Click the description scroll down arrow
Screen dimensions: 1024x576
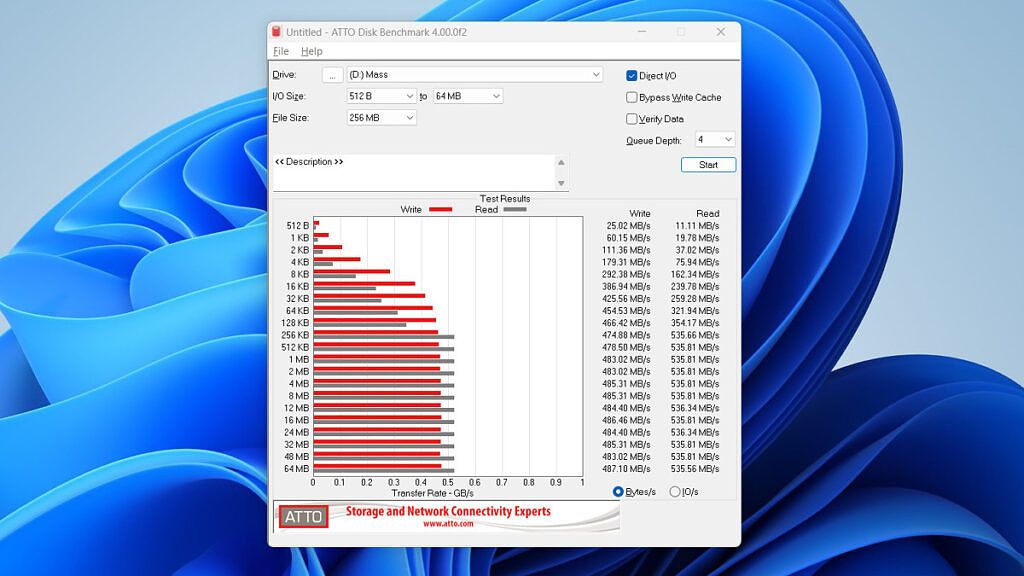click(561, 184)
